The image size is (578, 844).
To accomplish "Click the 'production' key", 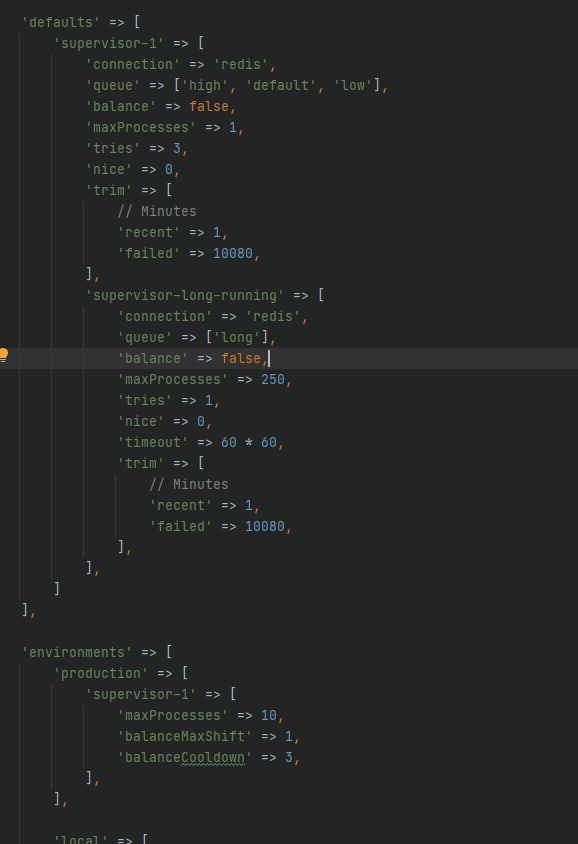I will point(101,673).
